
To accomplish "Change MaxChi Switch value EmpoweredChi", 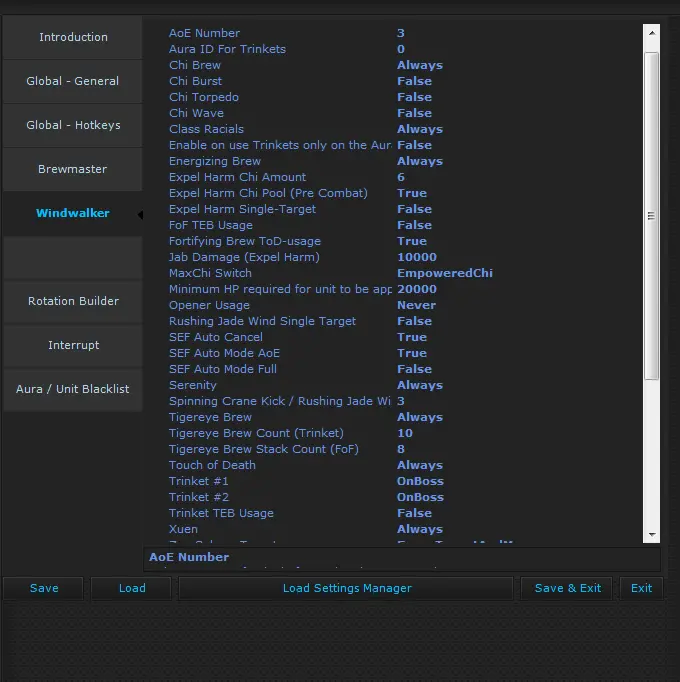I will pyautogui.click(x=445, y=273).
